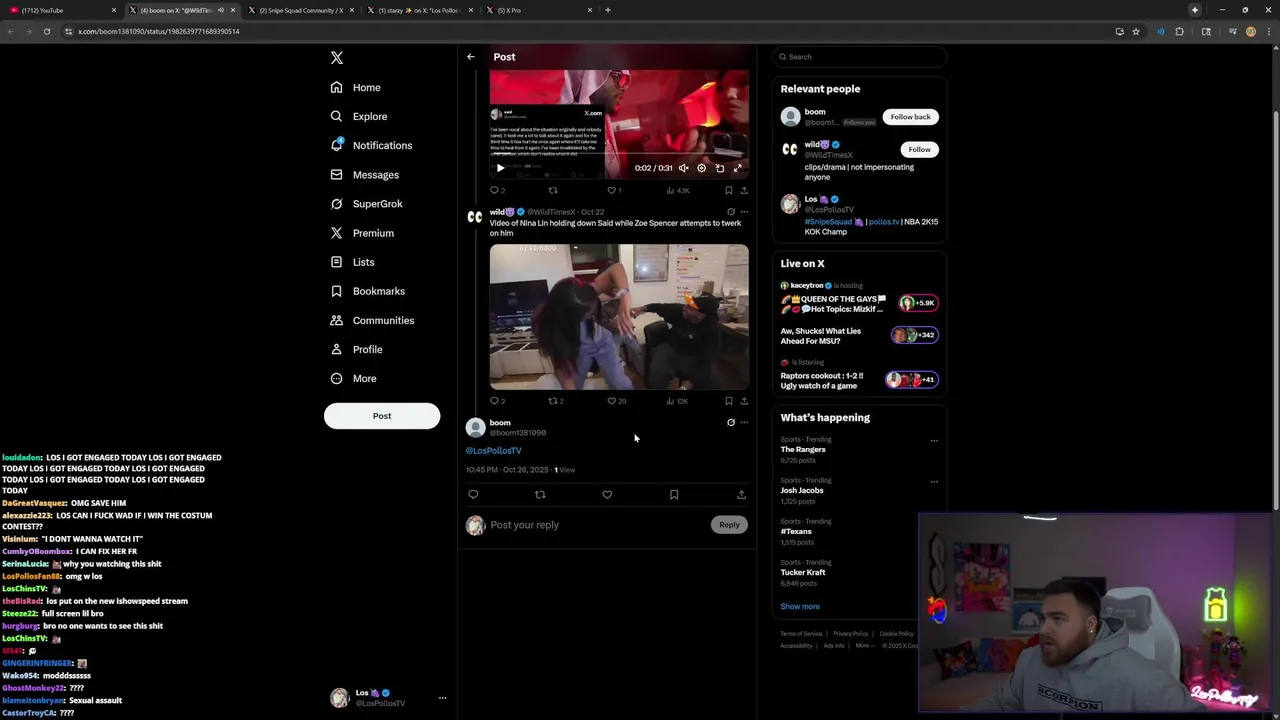Open the account menu dots beside LosPollosTV

[x=442, y=698]
